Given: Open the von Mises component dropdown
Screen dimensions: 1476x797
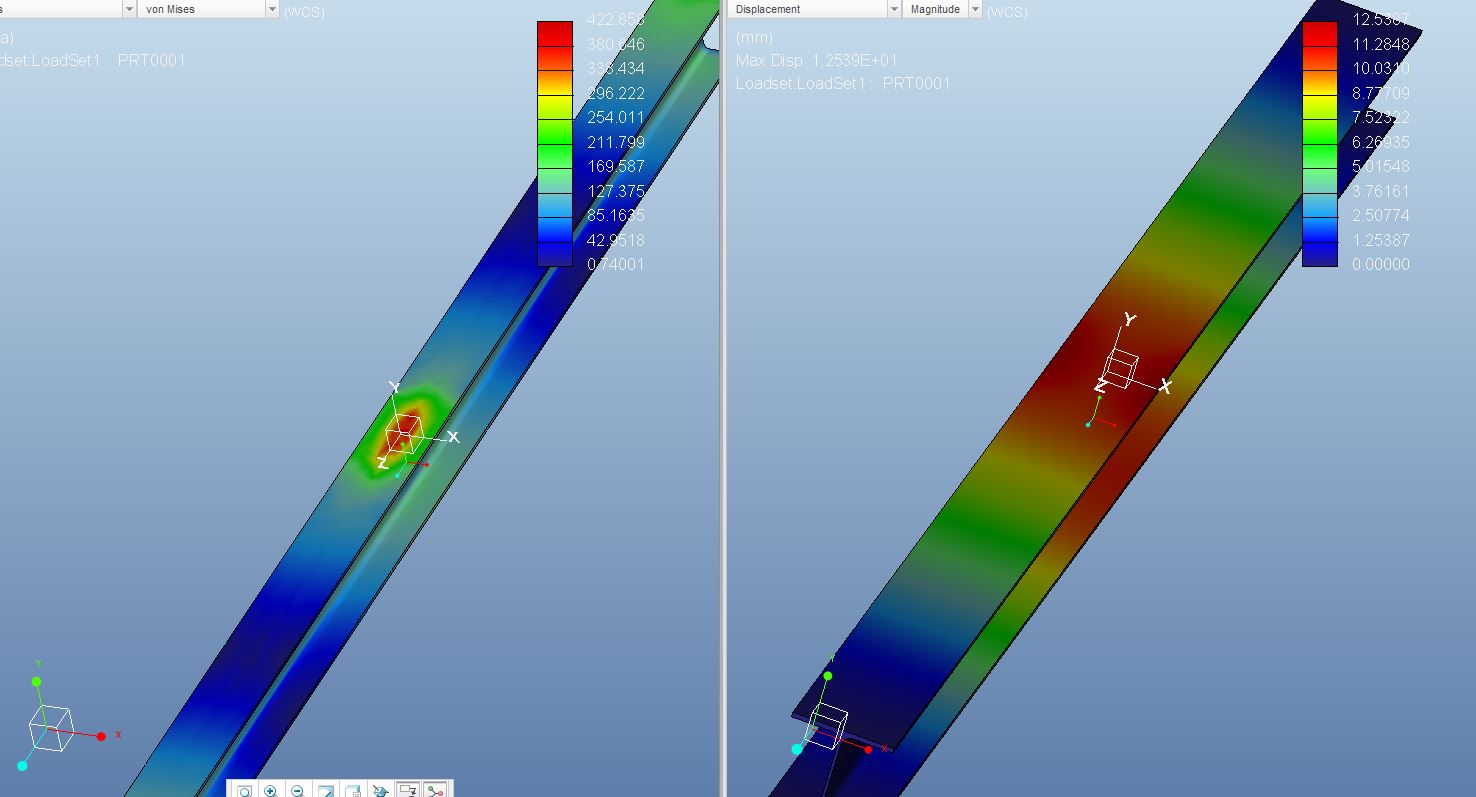Looking at the screenshot, I should coord(272,9).
